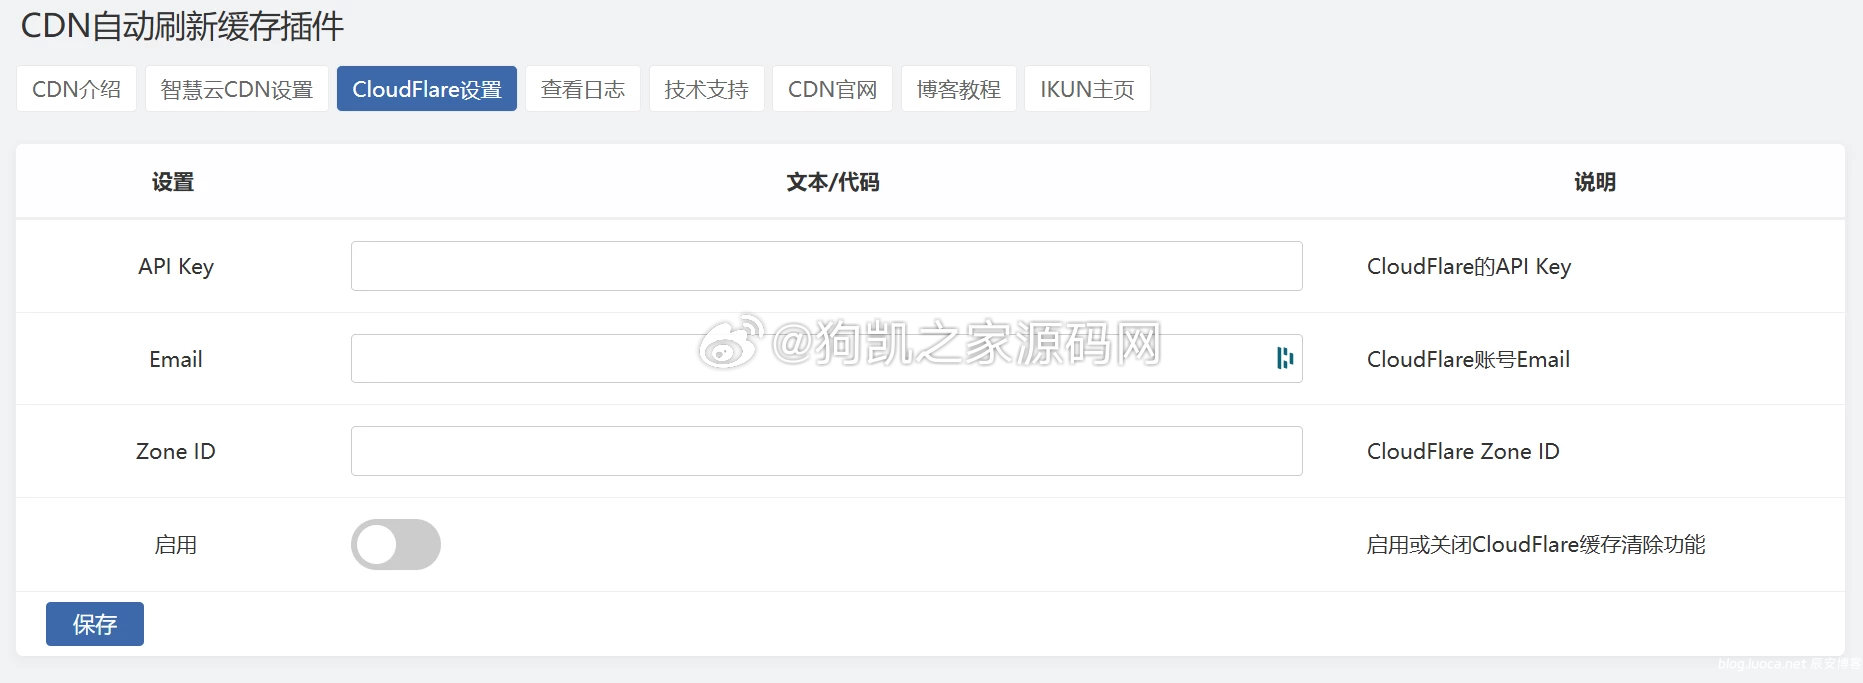Switch to 智慧云CDN设置 tab
1863x683 pixels.
click(x=237, y=89)
